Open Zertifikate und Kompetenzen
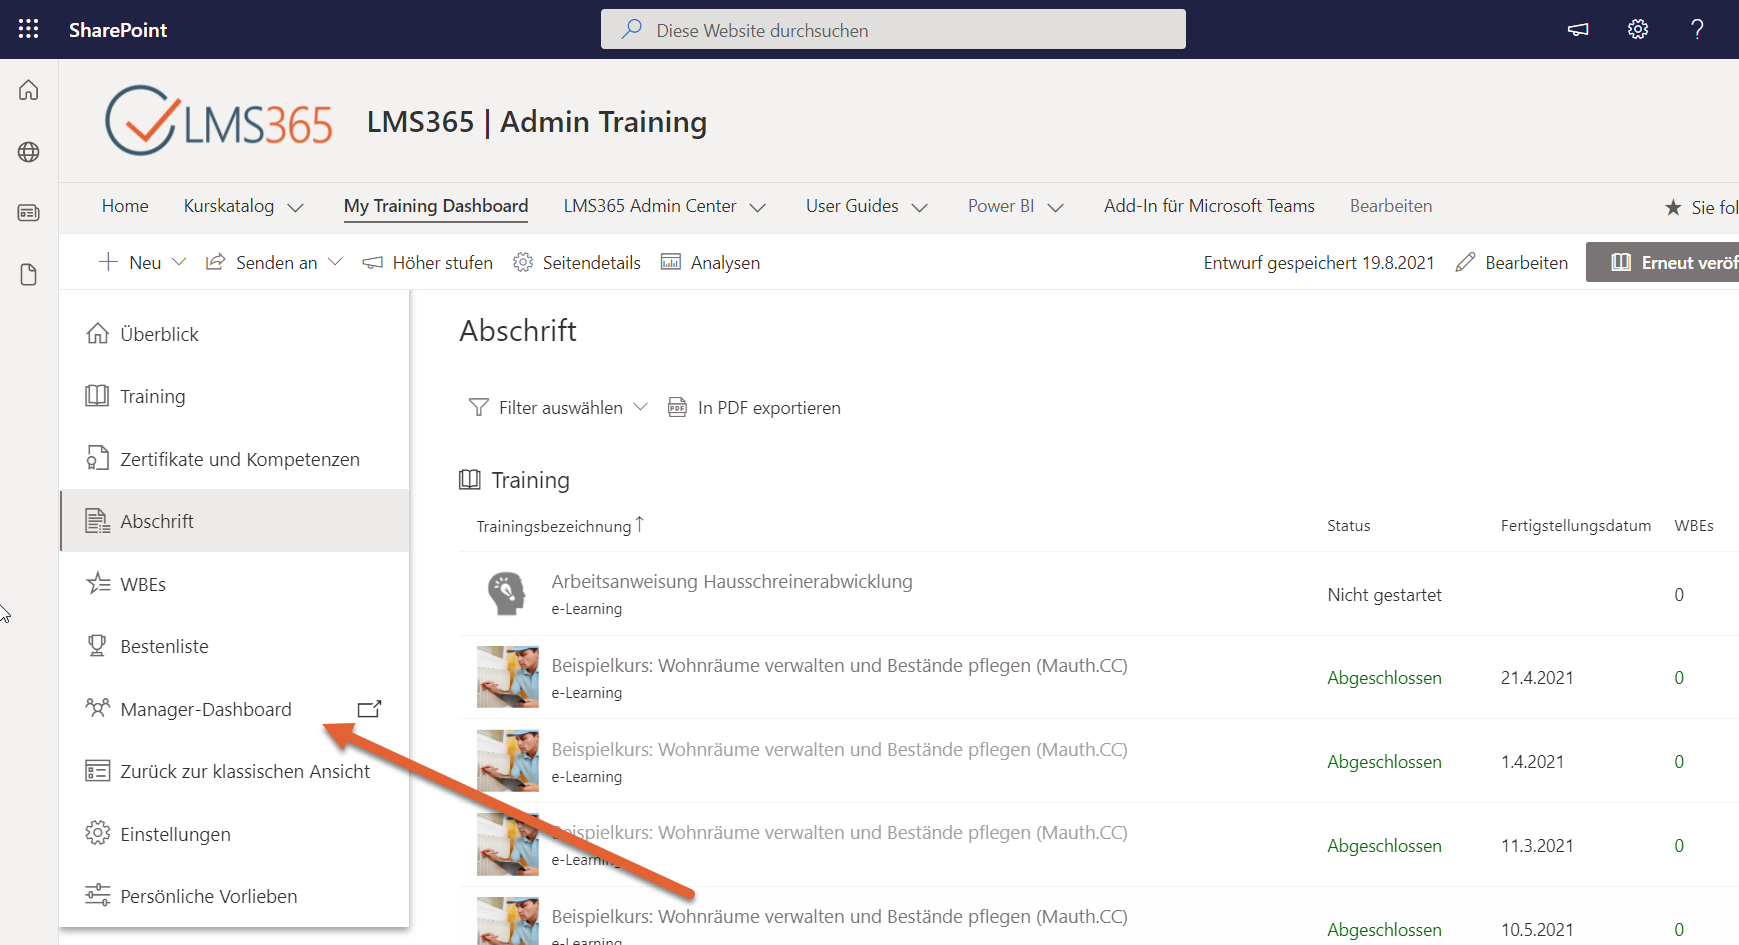Screen dimensions: 1739x945 (240, 458)
